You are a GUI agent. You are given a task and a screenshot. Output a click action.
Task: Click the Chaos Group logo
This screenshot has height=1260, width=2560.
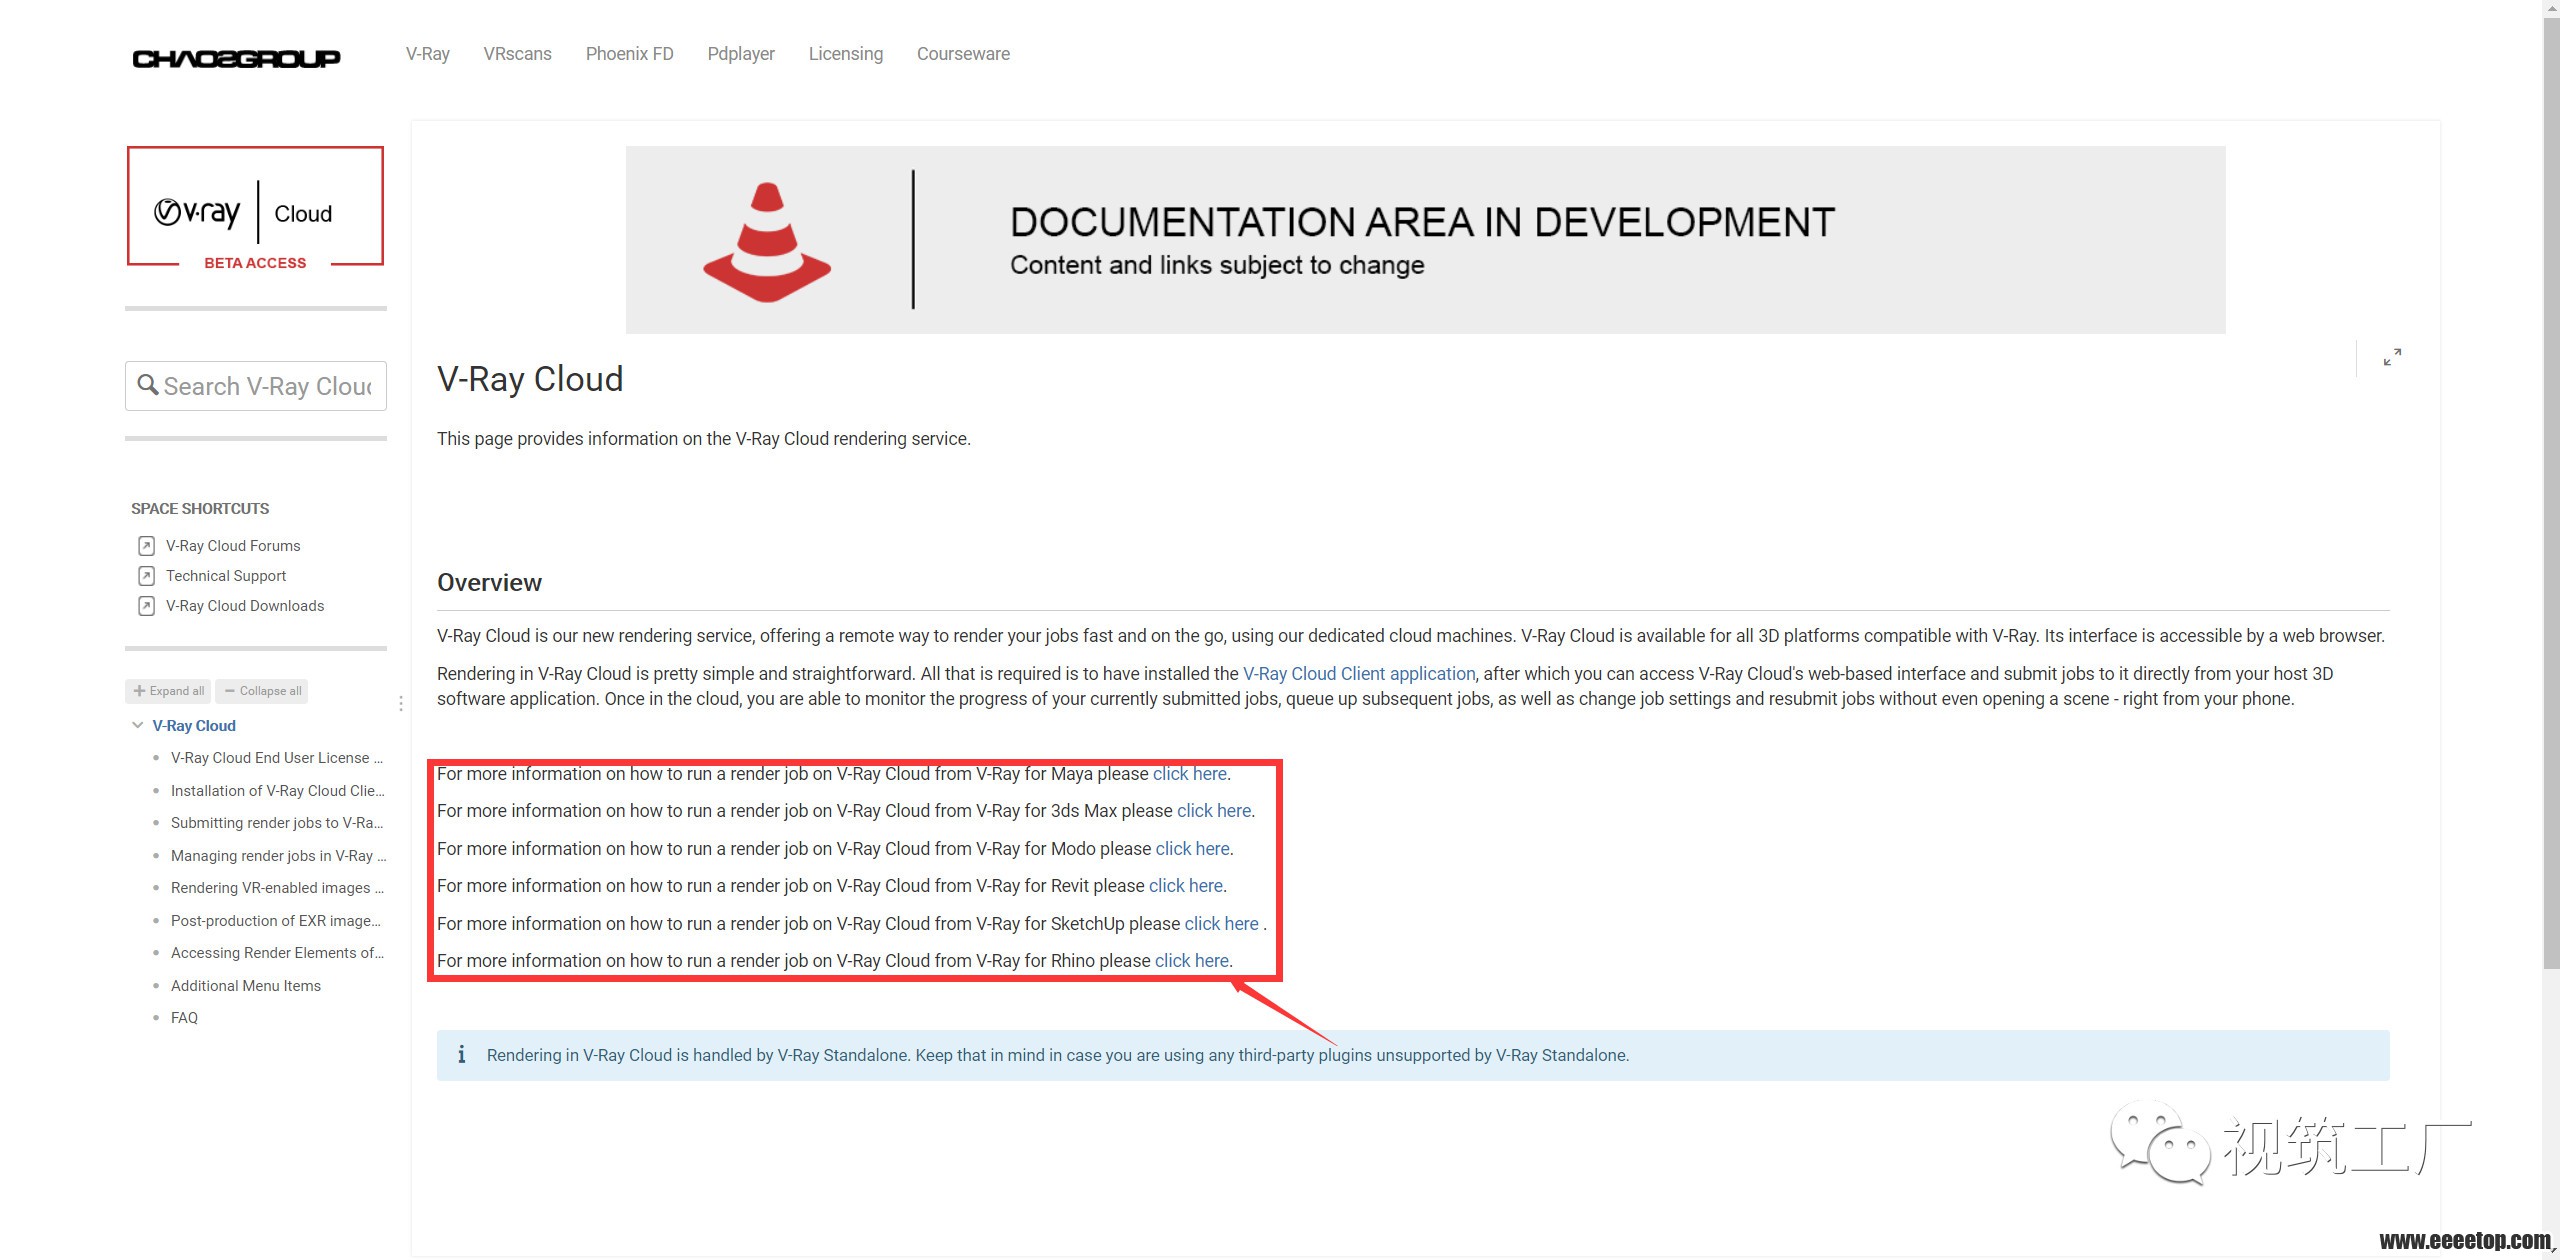tap(236, 59)
